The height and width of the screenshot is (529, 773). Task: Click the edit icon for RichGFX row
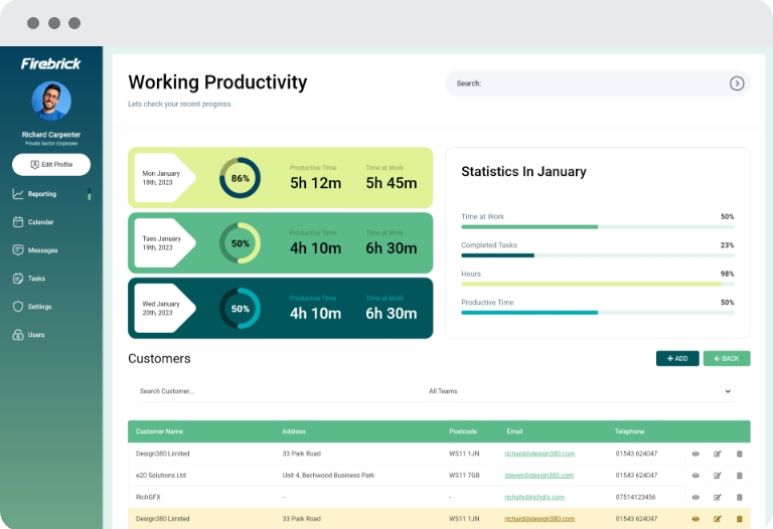pyautogui.click(x=717, y=497)
